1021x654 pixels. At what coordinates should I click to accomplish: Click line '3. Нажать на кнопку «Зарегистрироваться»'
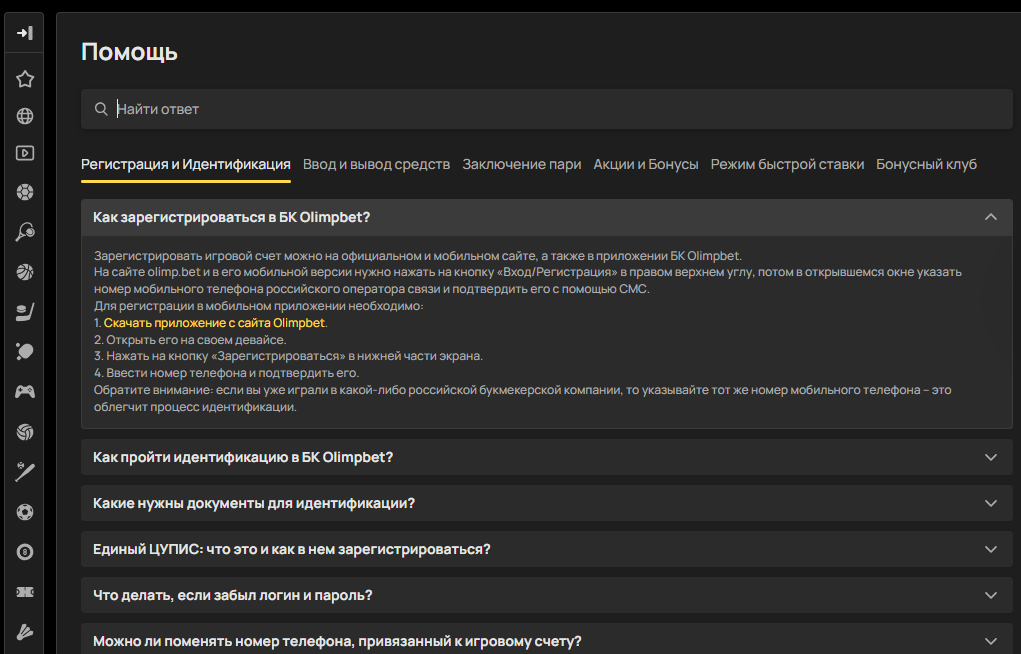point(288,356)
